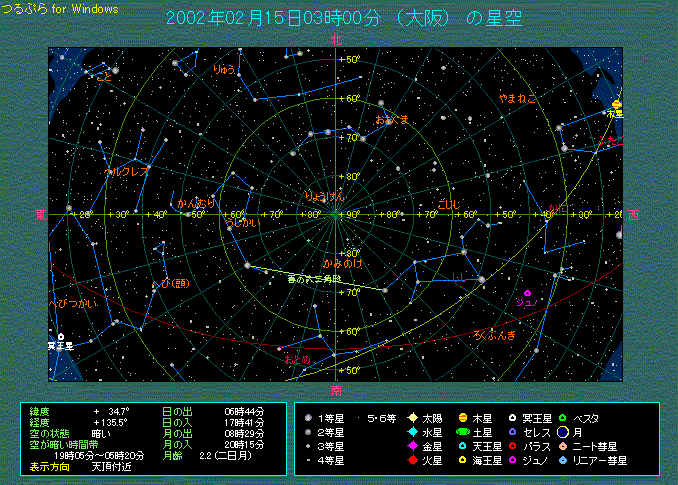Select the magenta Venus (金星) diamond in legend
This screenshot has height=485, width=678.
click(412, 446)
